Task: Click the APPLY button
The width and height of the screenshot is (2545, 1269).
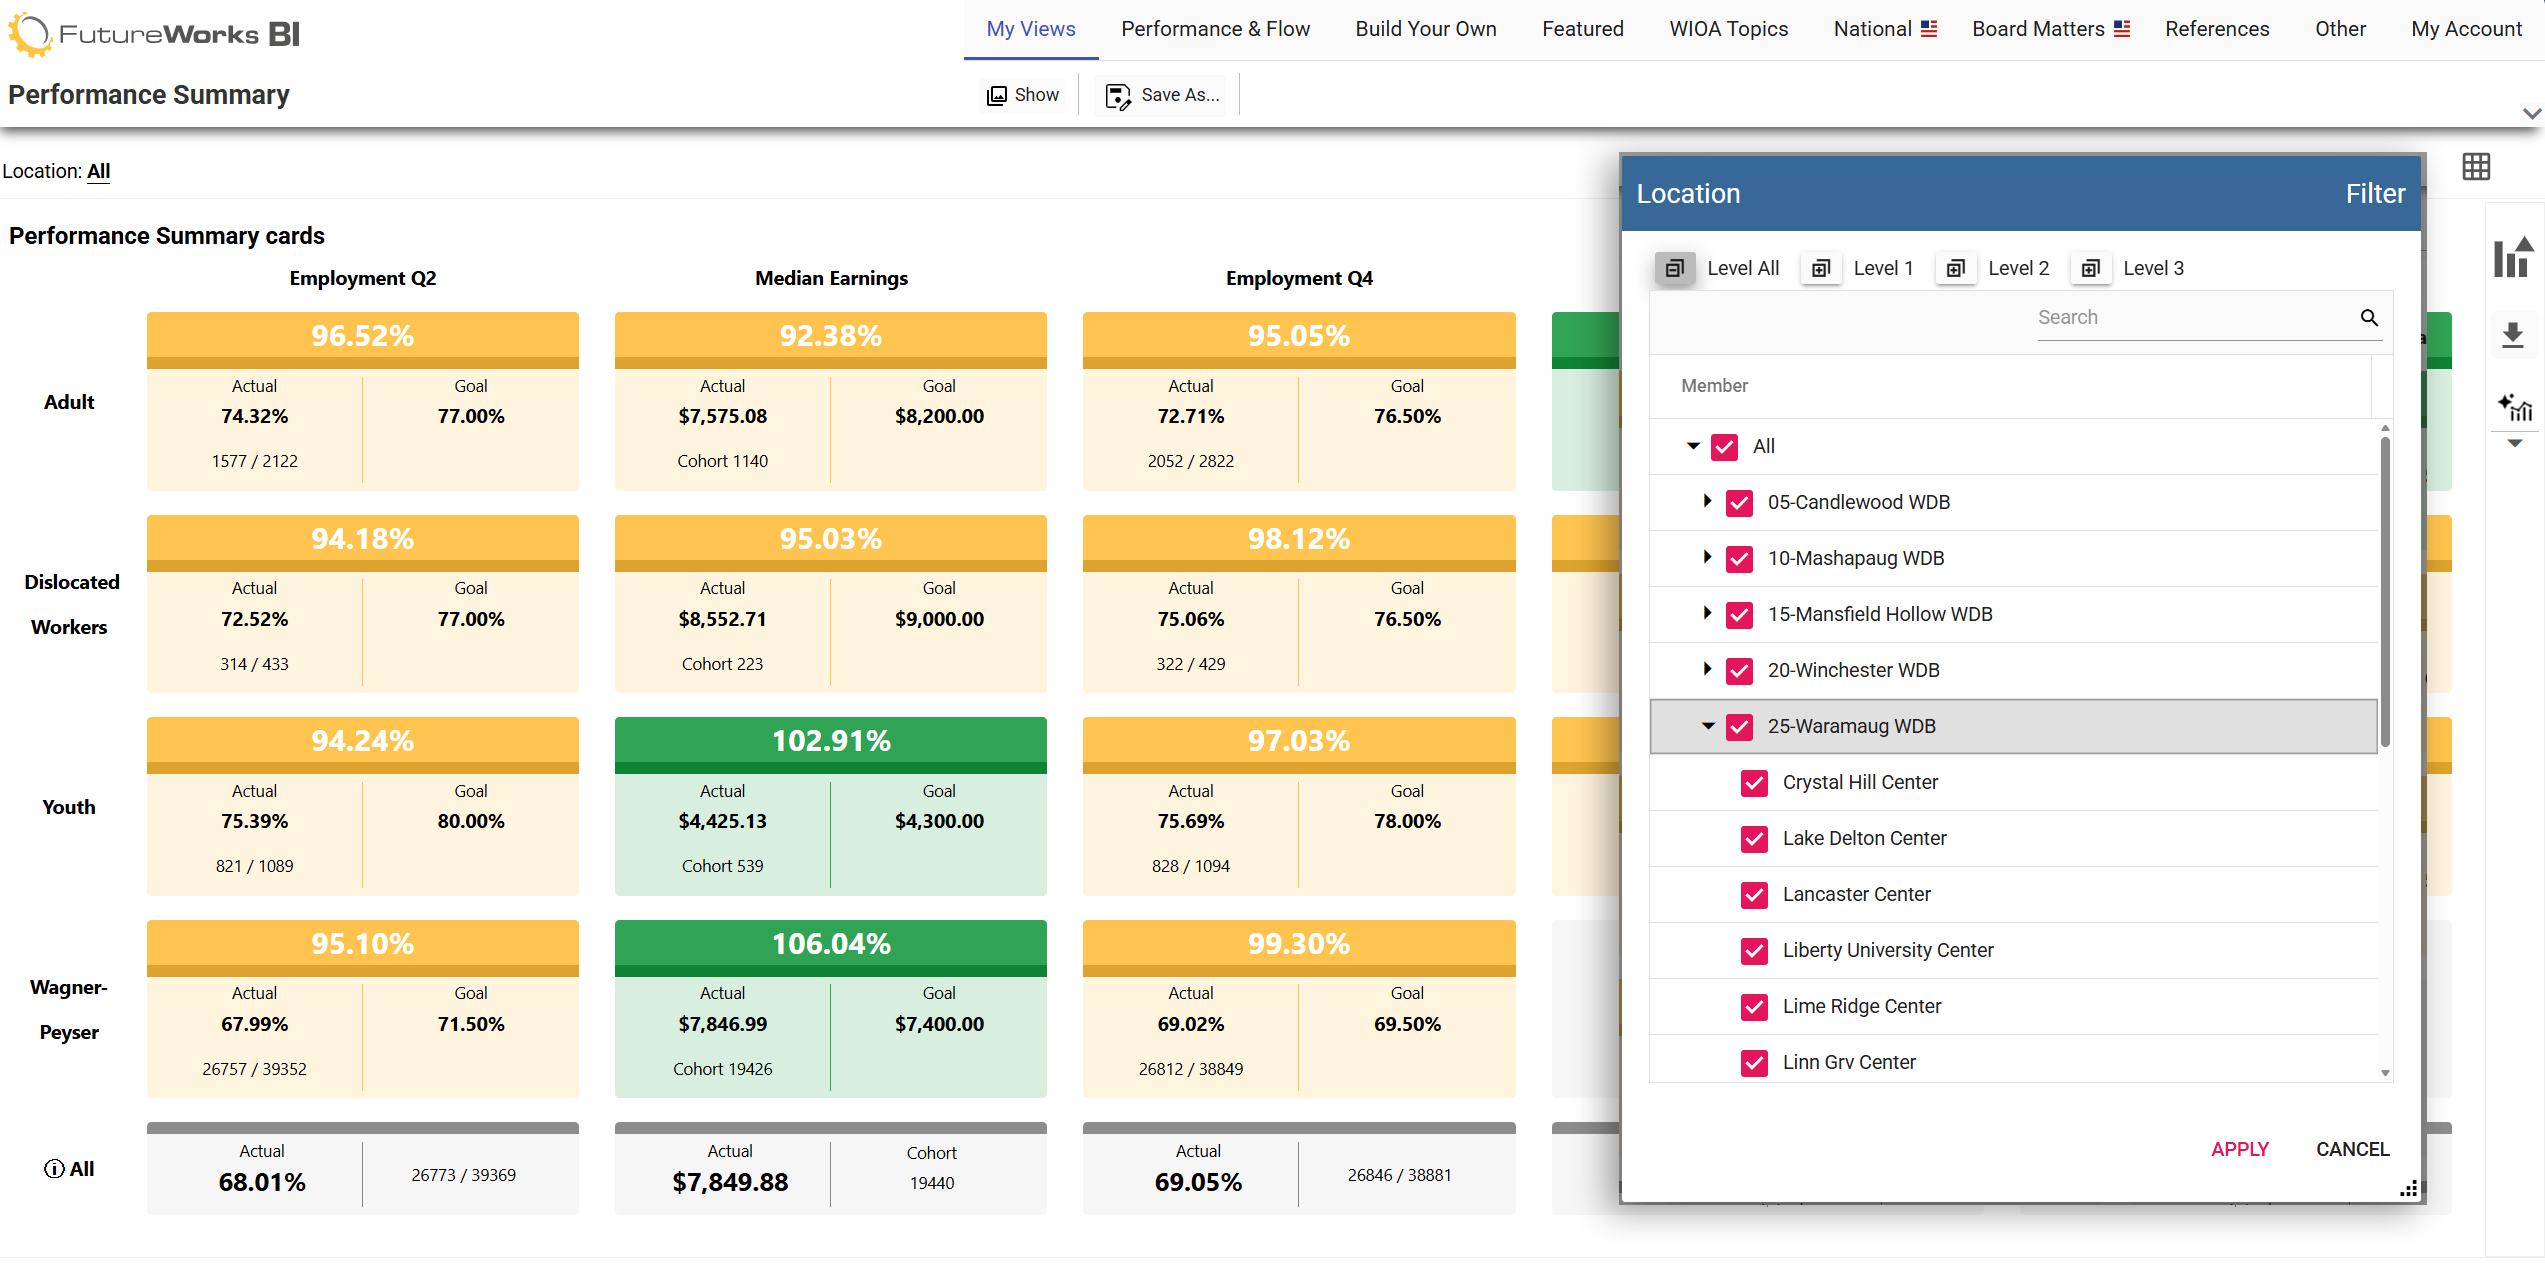Action: [x=2240, y=1150]
